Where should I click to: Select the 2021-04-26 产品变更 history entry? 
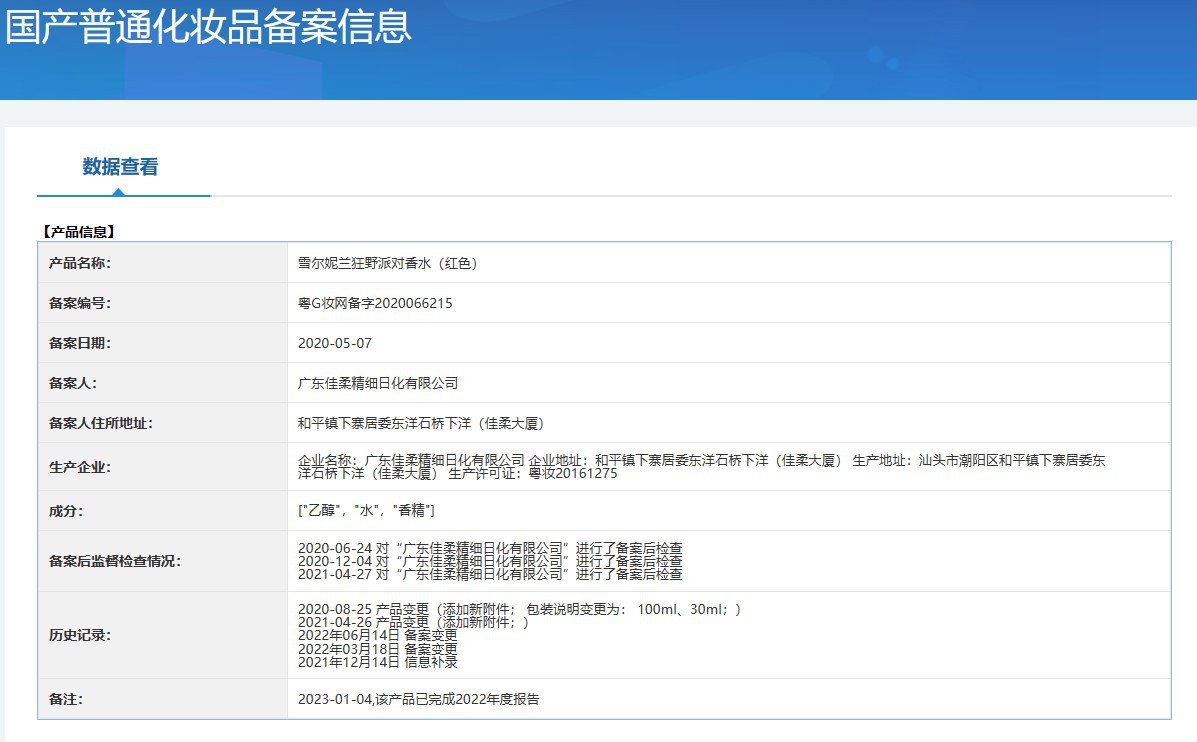click(413, 622)
